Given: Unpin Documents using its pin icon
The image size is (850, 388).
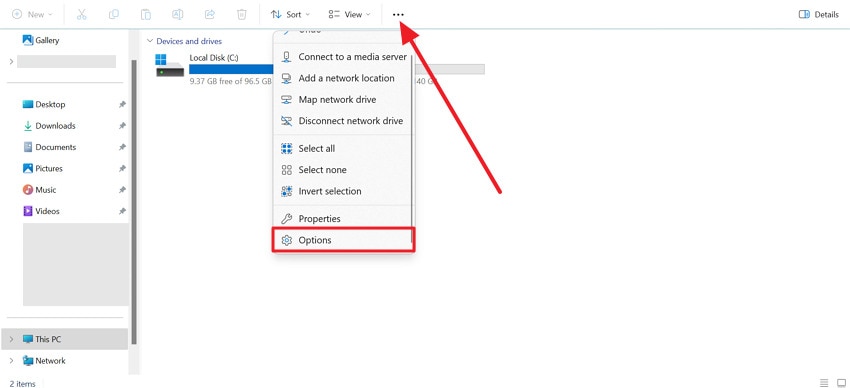Looking at the screenshot, I should click(123, 147).
